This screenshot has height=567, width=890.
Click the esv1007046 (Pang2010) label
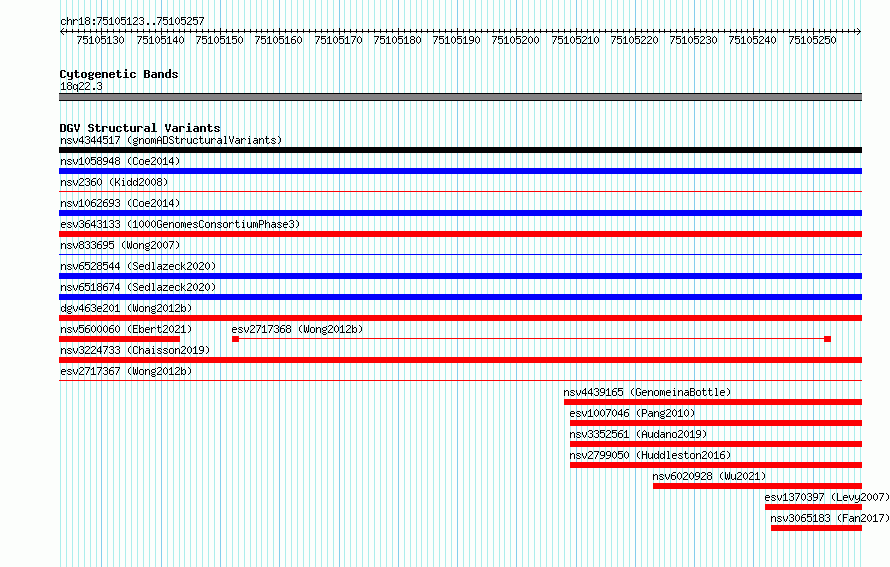[x=632, y=413]
